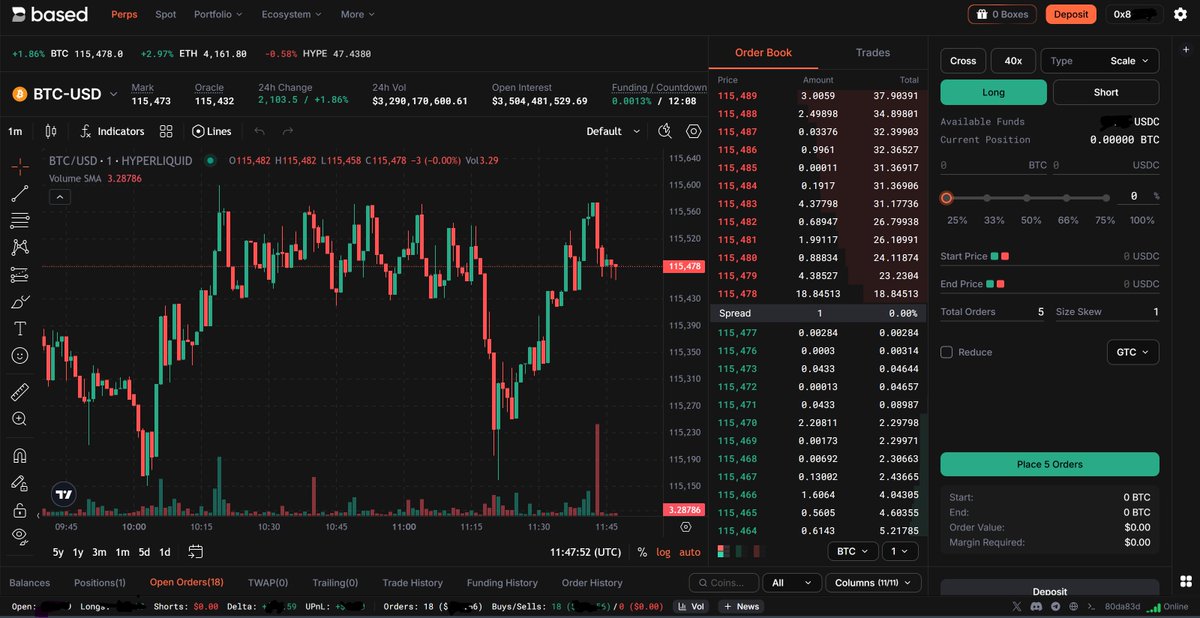Open chart settings hexagon icon
Screen dimensions: 1200x618
click(693, 131)
